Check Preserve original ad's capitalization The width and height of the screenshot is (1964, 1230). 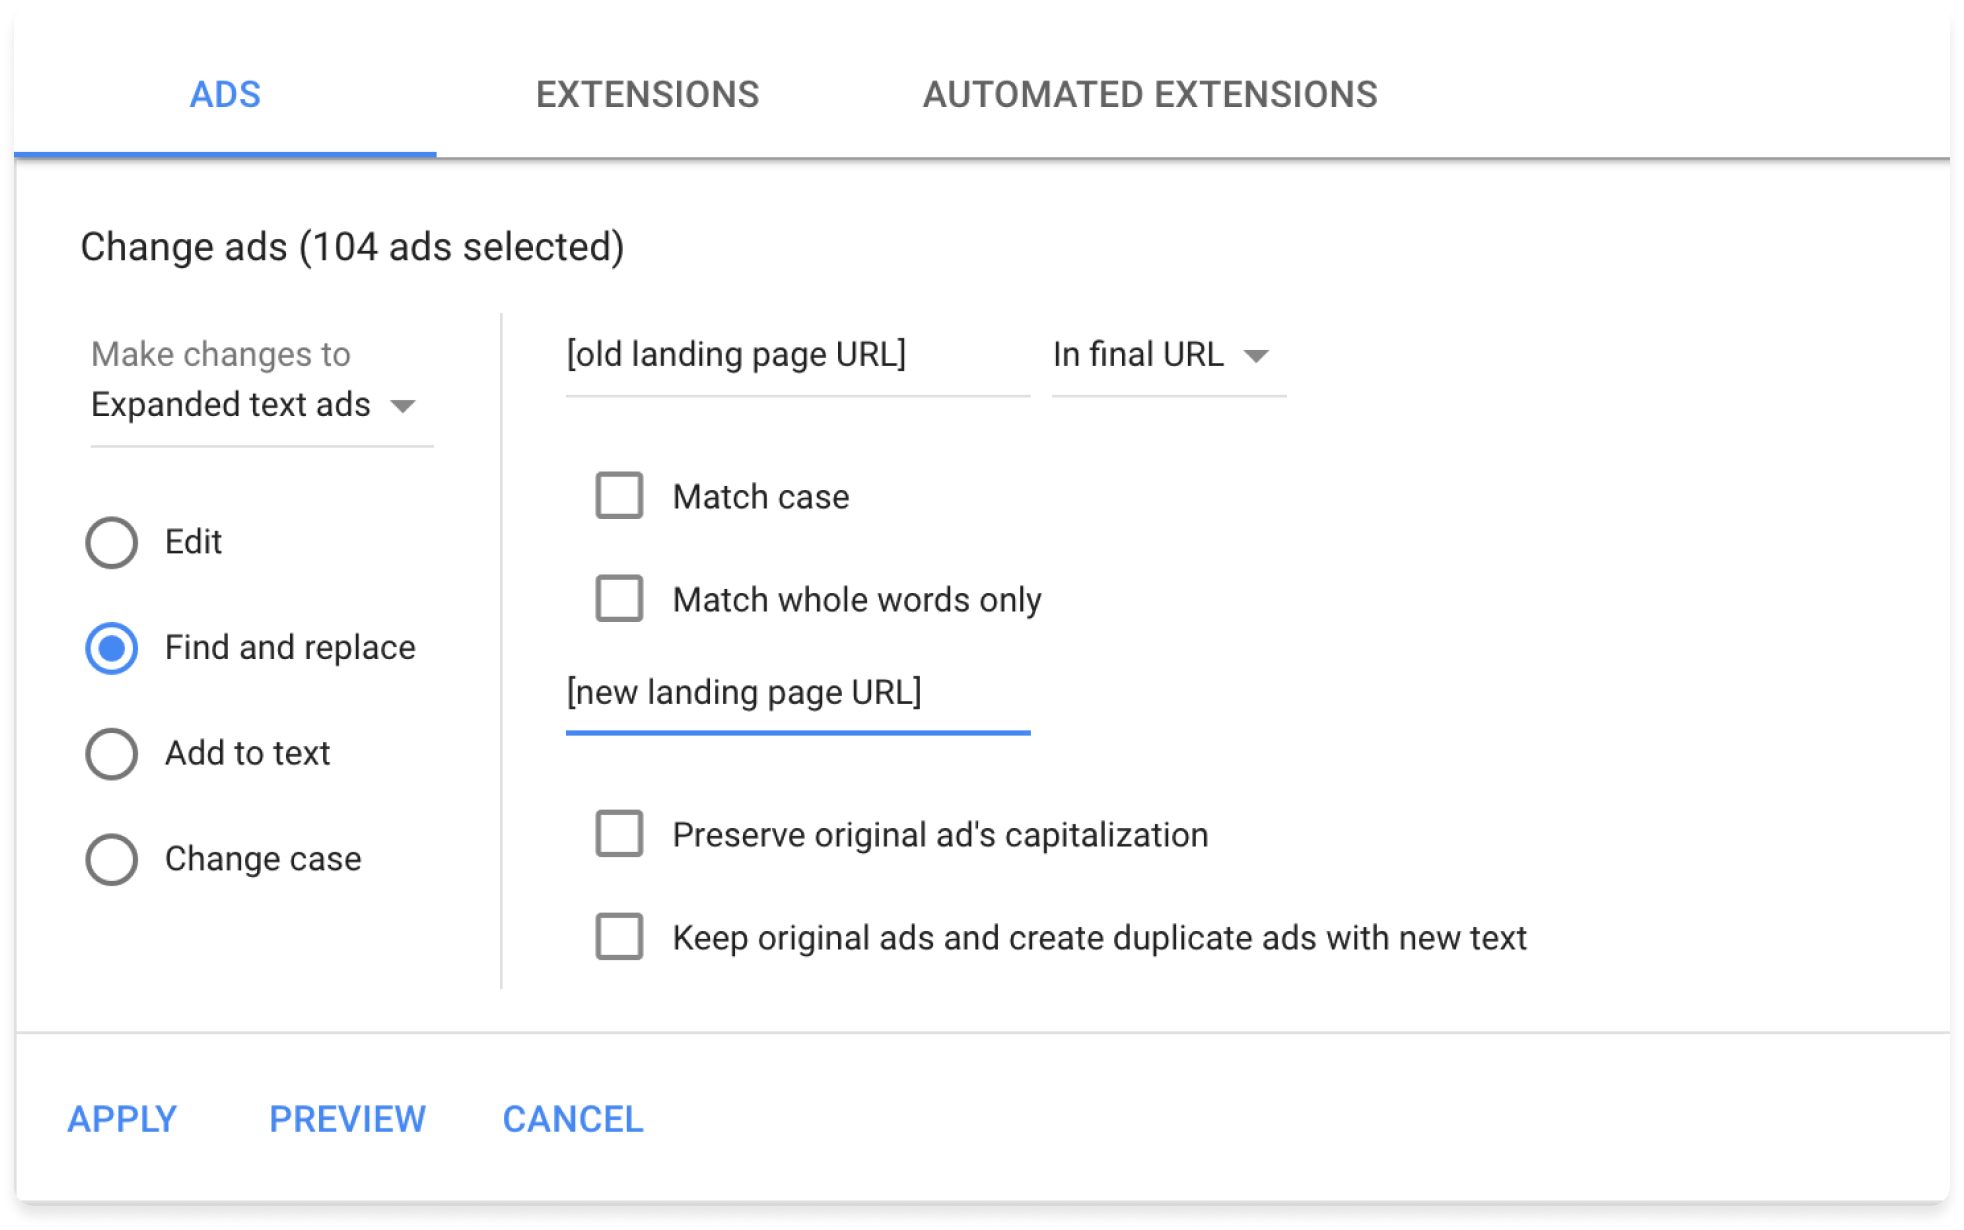[x=619, y=834]
